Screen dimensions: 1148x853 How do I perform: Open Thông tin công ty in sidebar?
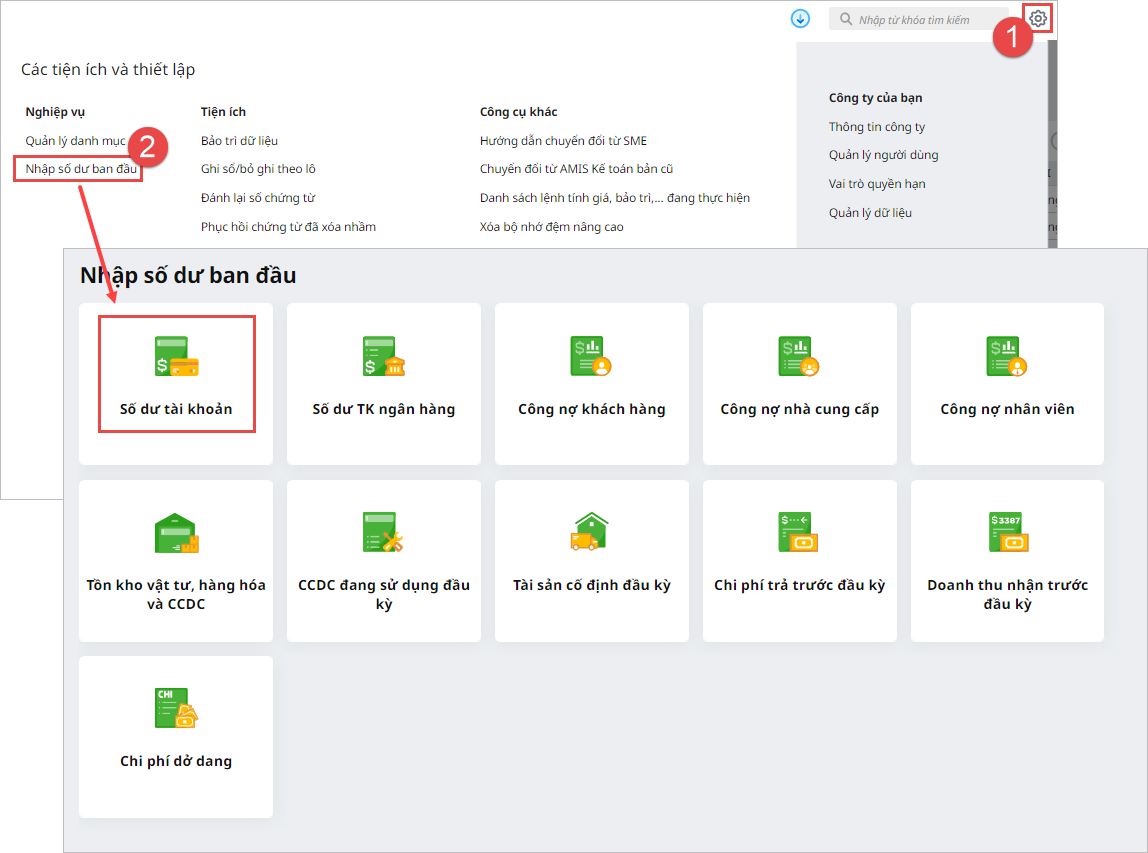(877, 127)
